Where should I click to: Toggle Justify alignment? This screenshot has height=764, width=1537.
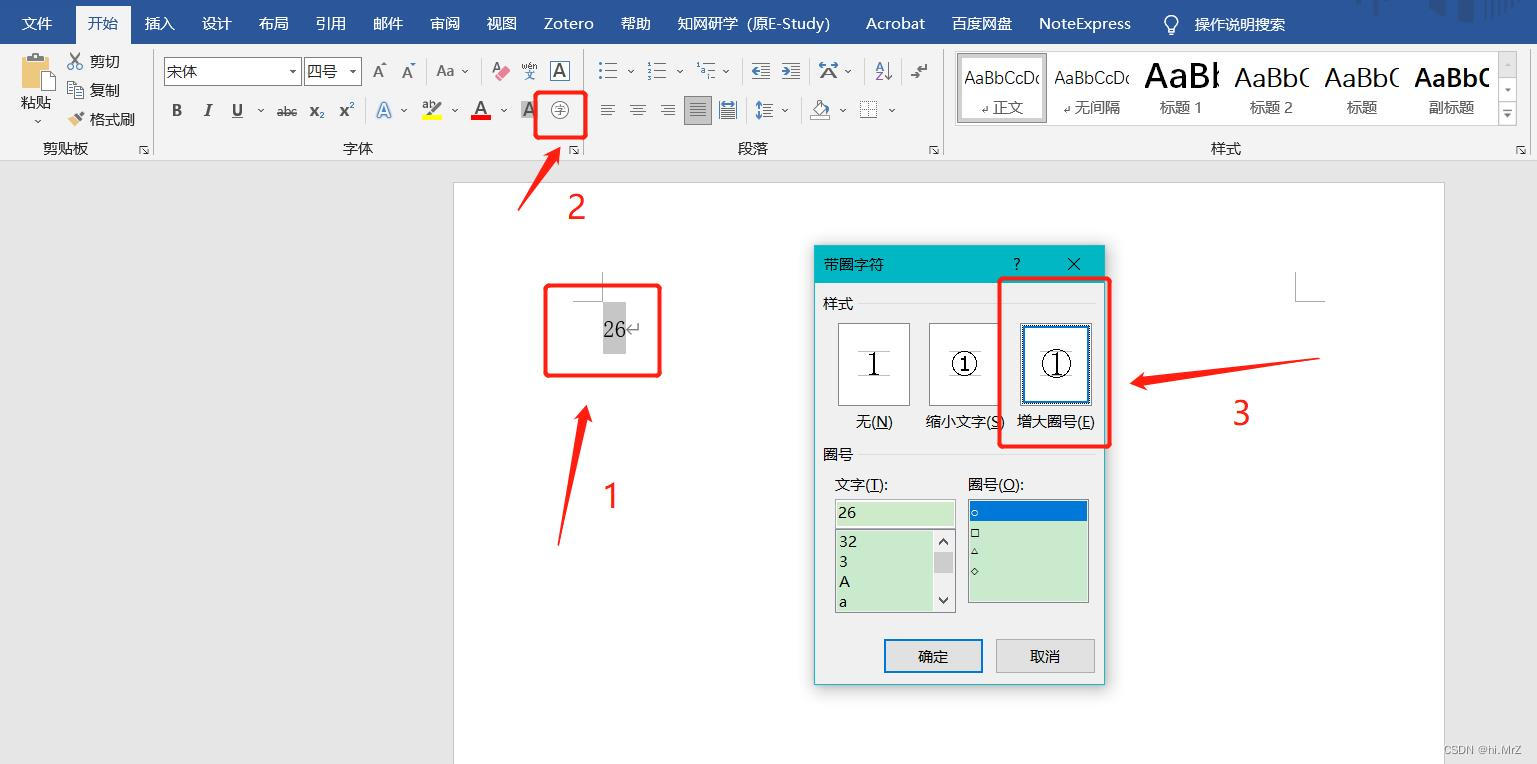[698, 110]
